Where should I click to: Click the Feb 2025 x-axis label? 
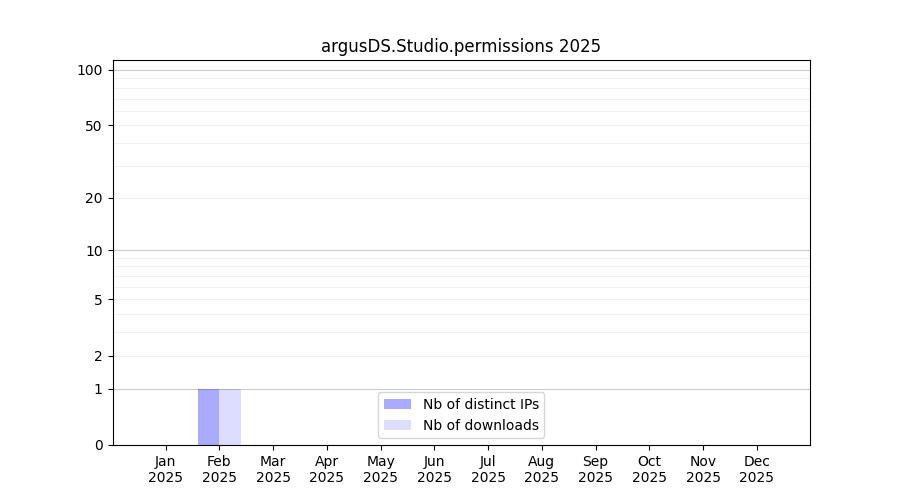pyautogui.click(x=219, y=469)
